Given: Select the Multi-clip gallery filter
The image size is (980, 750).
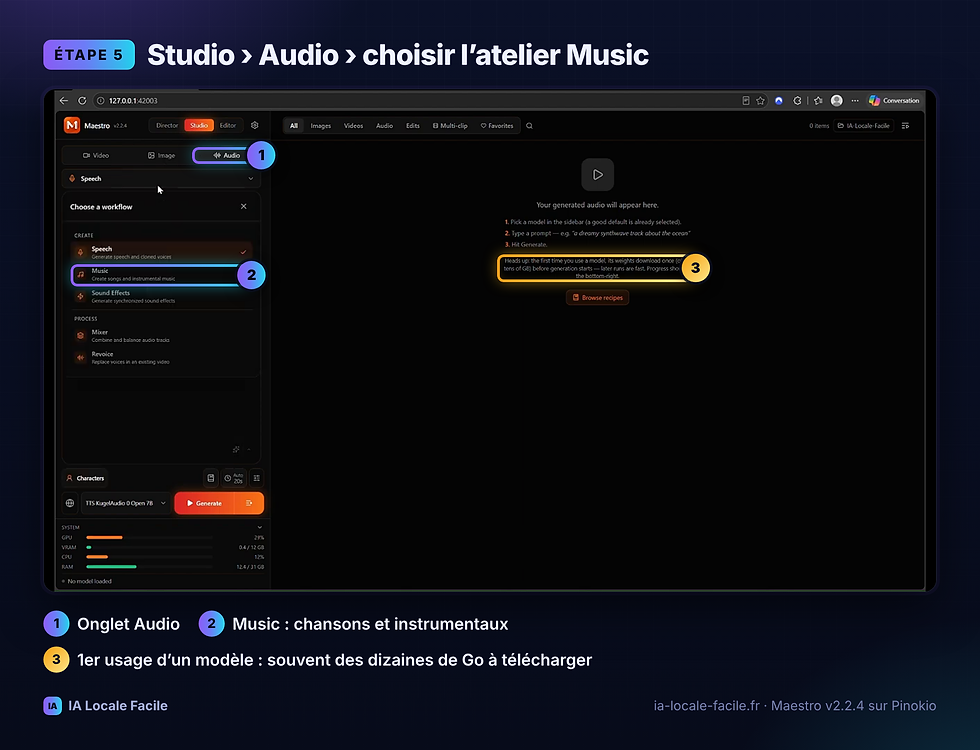Looking at the screenshot, I should (x=450, y=126).
